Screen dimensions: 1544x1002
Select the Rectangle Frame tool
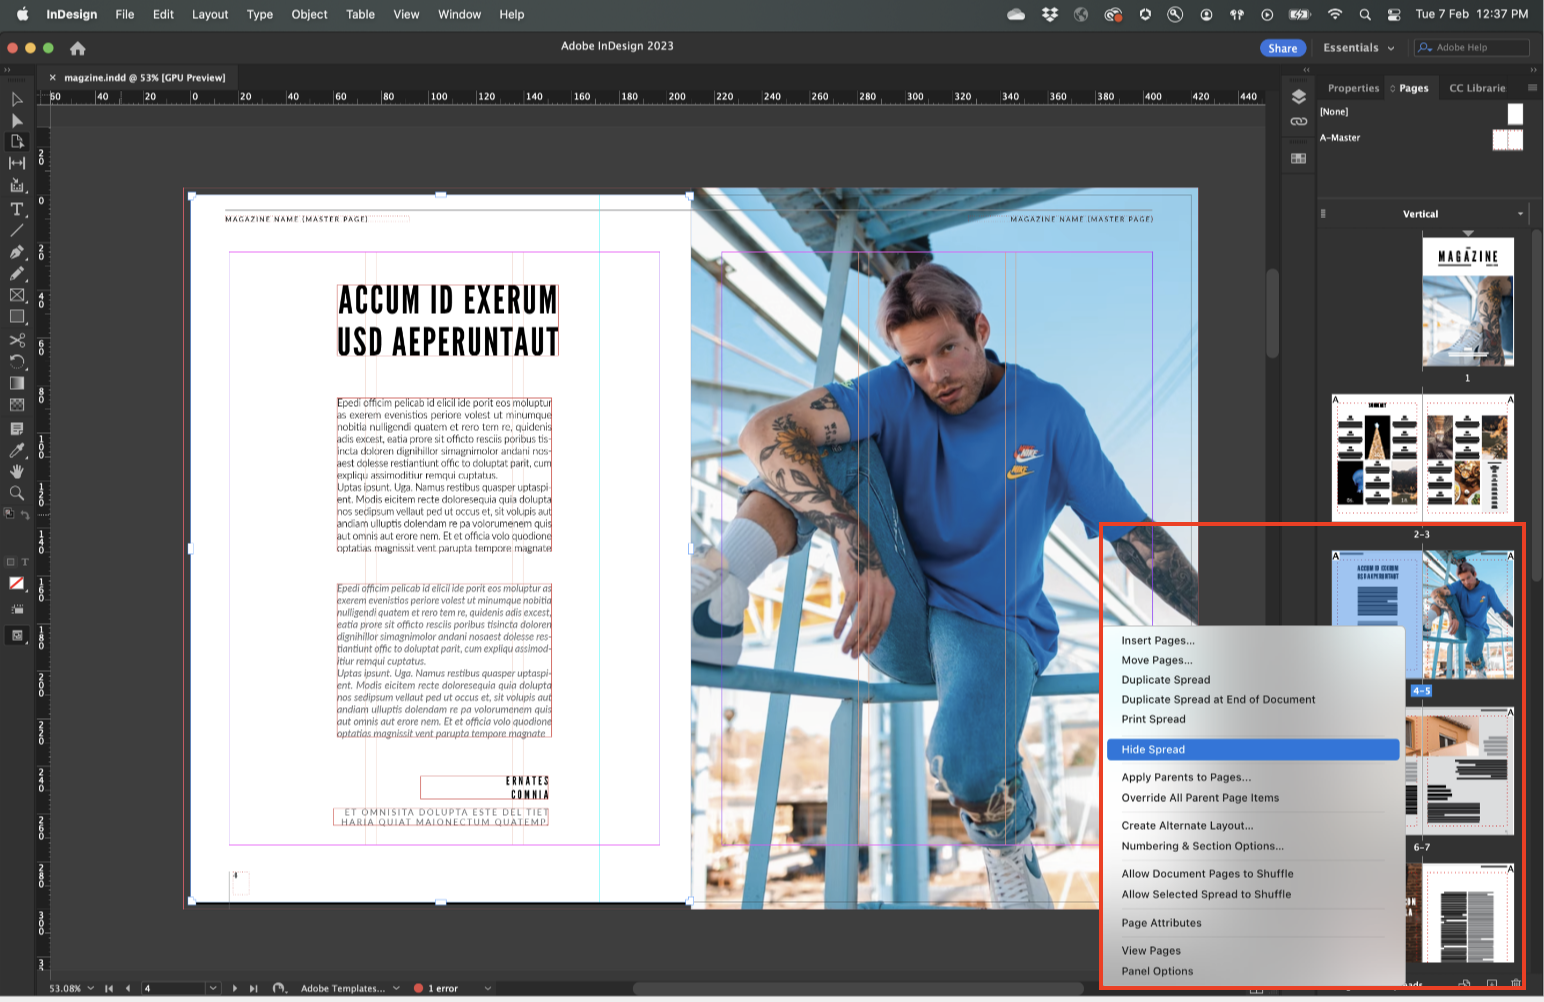coord(16,295)
